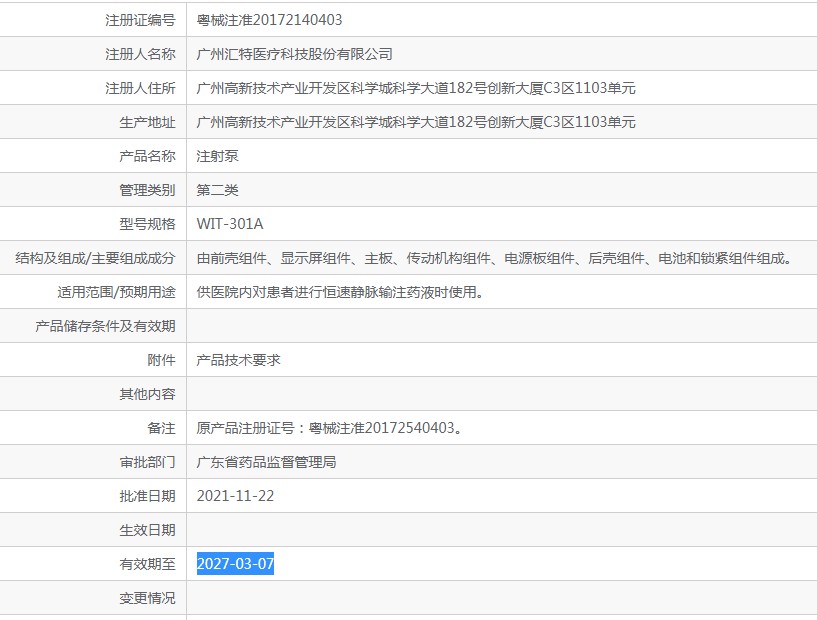Click the label 批准日期

(147, 496)
